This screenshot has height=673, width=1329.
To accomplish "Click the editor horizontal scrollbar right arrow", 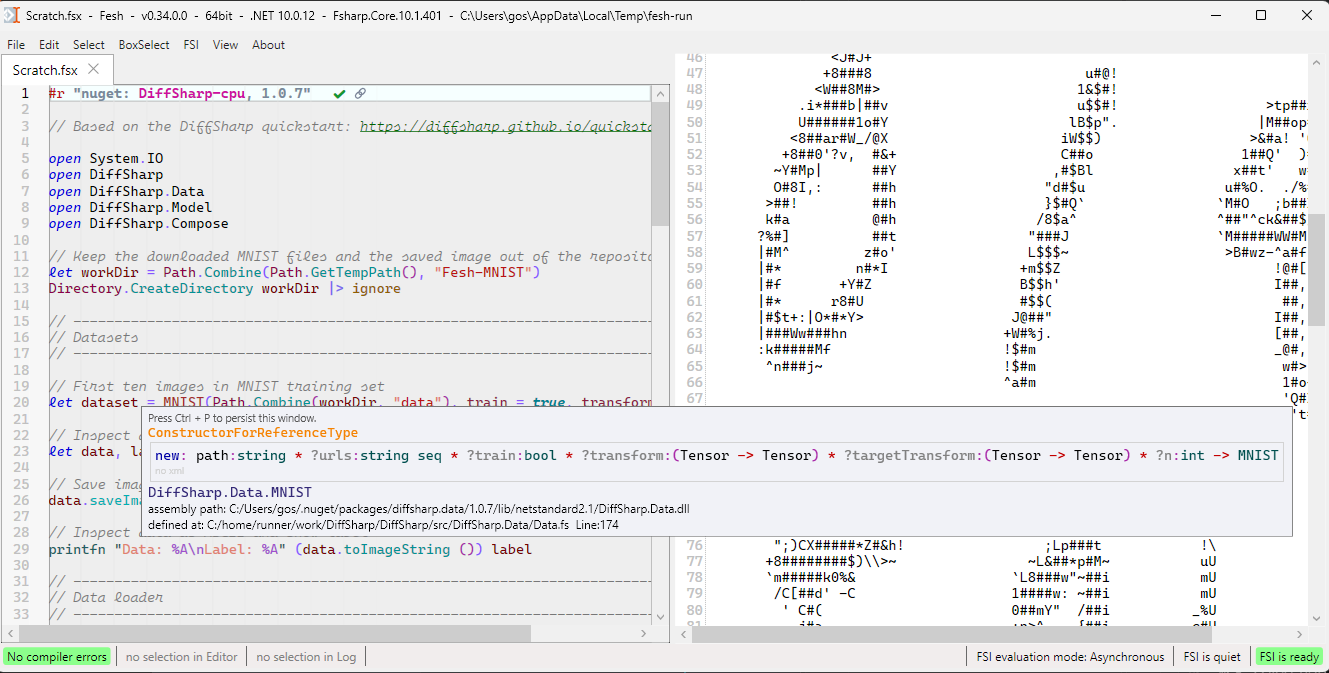I will tap(643, 633).
